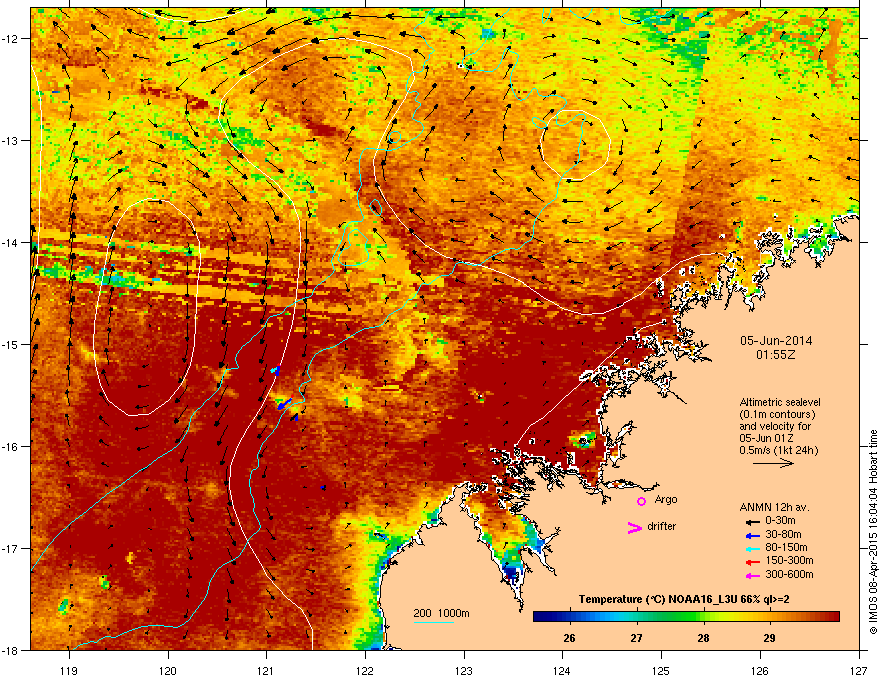Click the cyan 200 1000m isobath legend line

pyautogui.click(x=434, y=622)
